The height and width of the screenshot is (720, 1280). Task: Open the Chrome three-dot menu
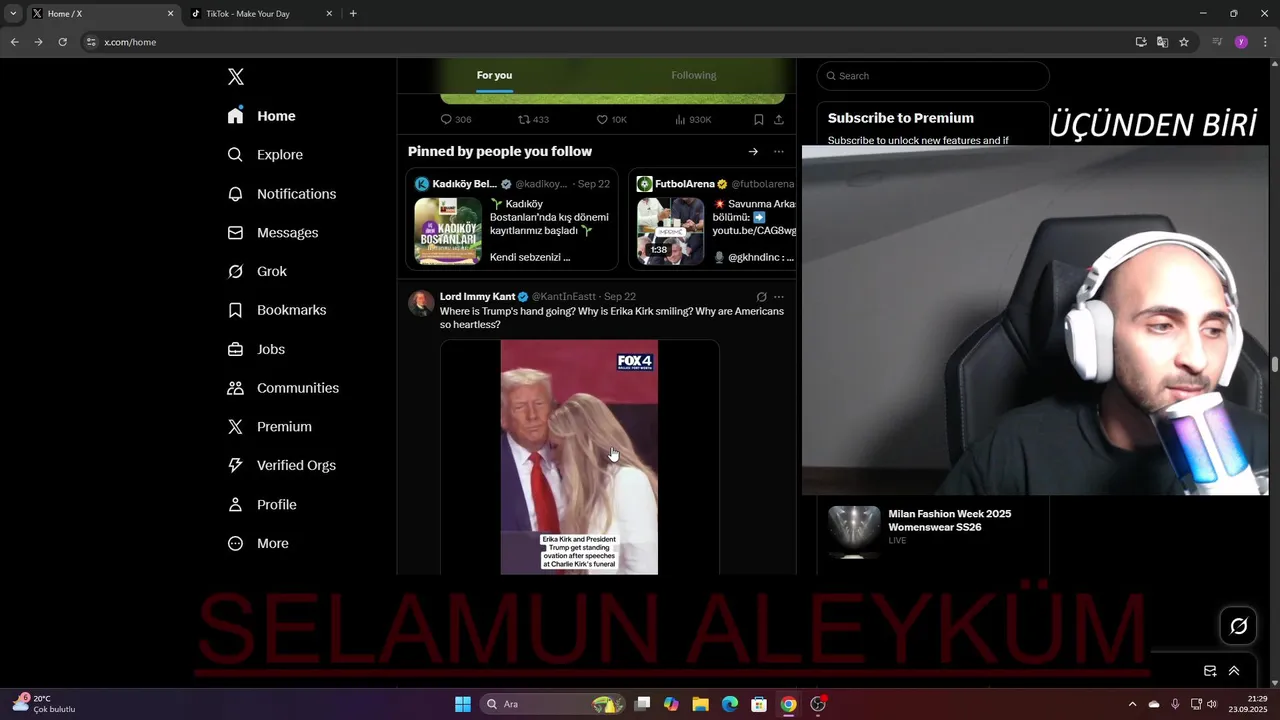pyautogui.click(x=1265, y=42)
